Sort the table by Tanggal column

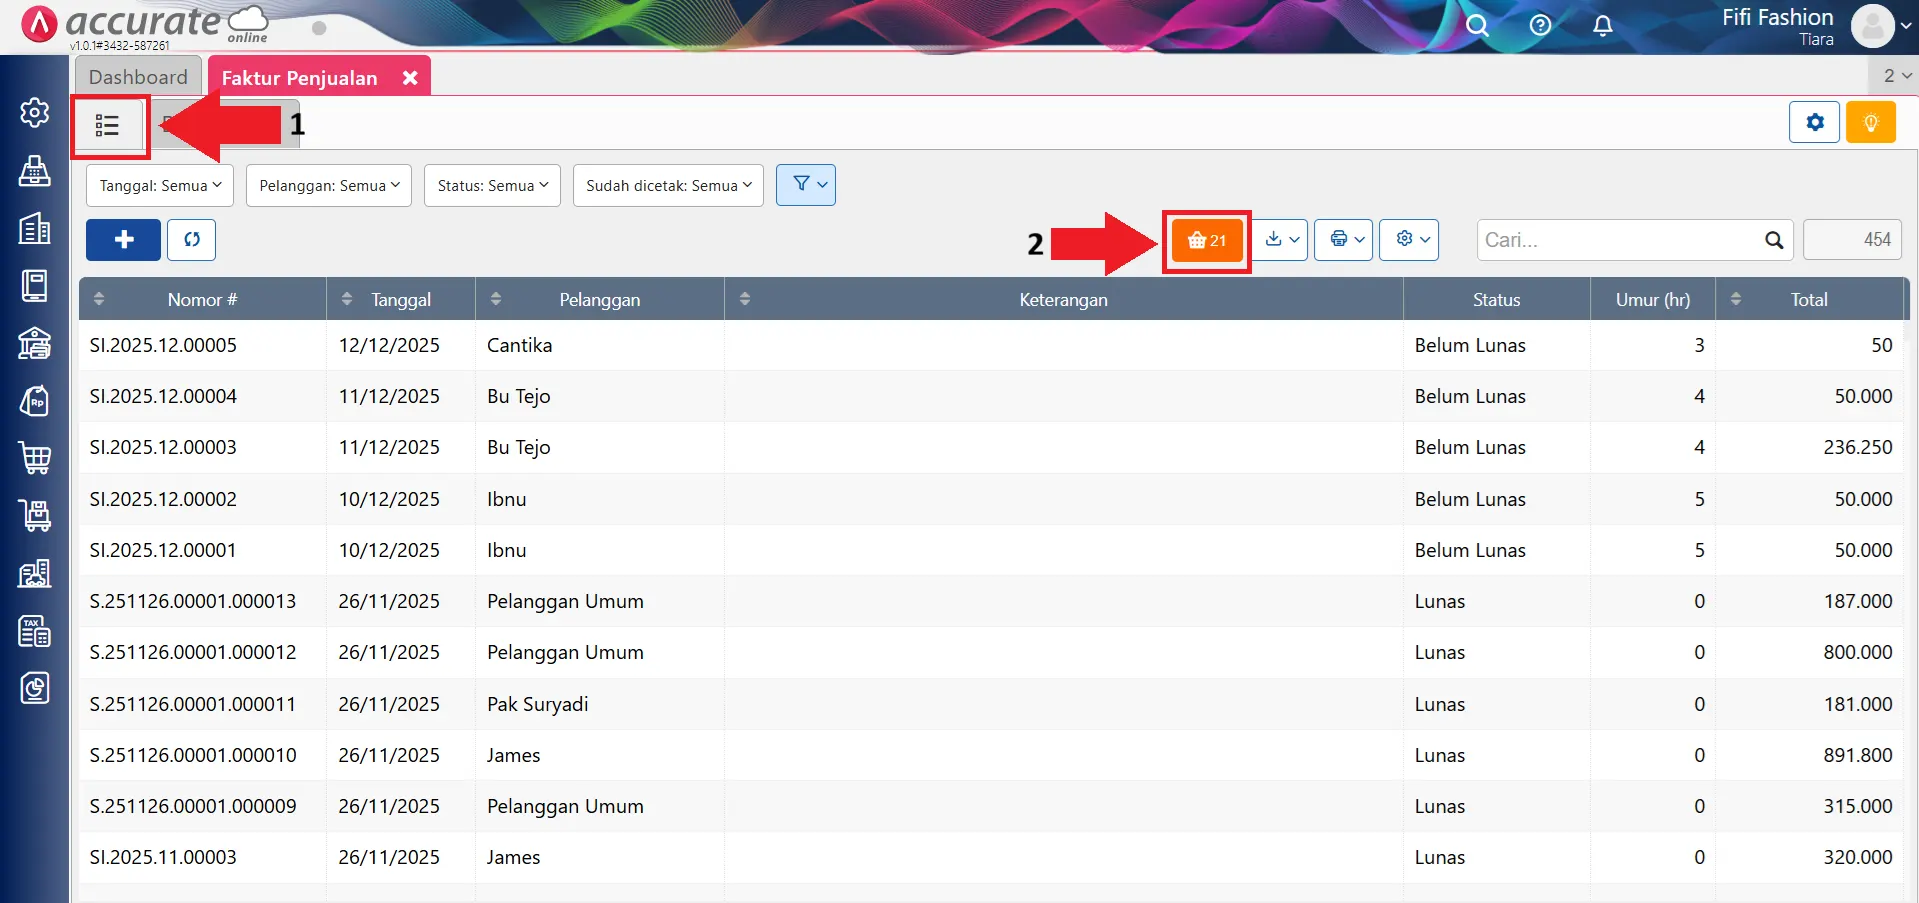400,299
